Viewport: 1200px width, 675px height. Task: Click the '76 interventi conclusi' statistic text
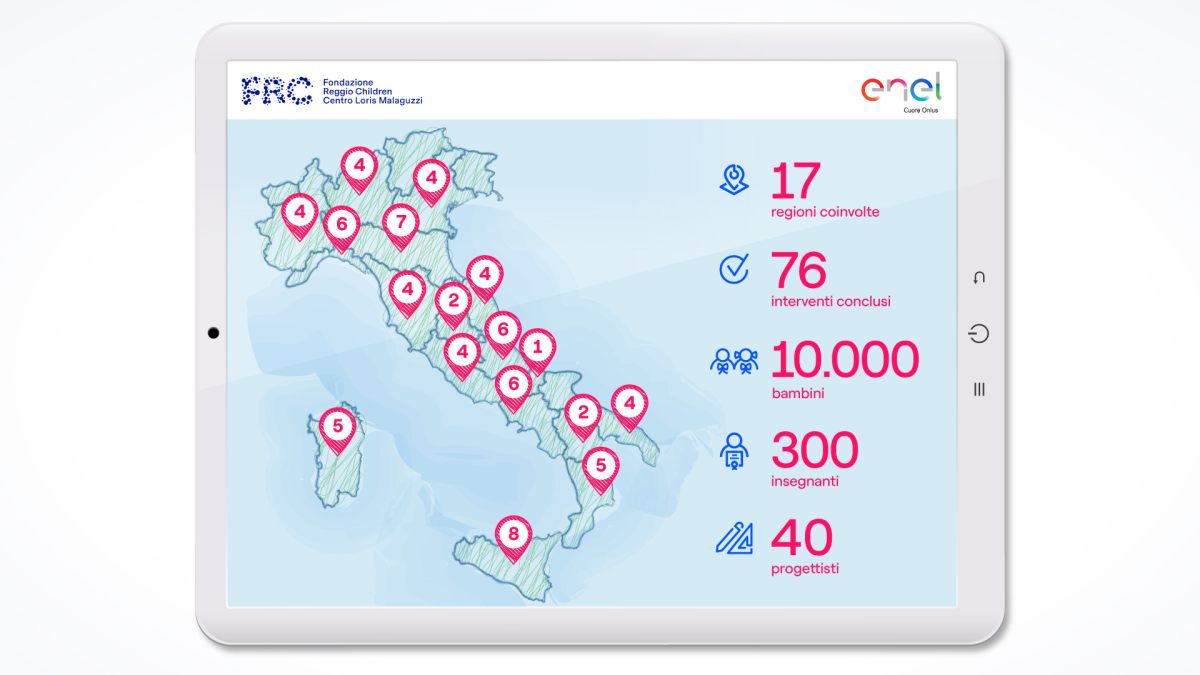829,281
